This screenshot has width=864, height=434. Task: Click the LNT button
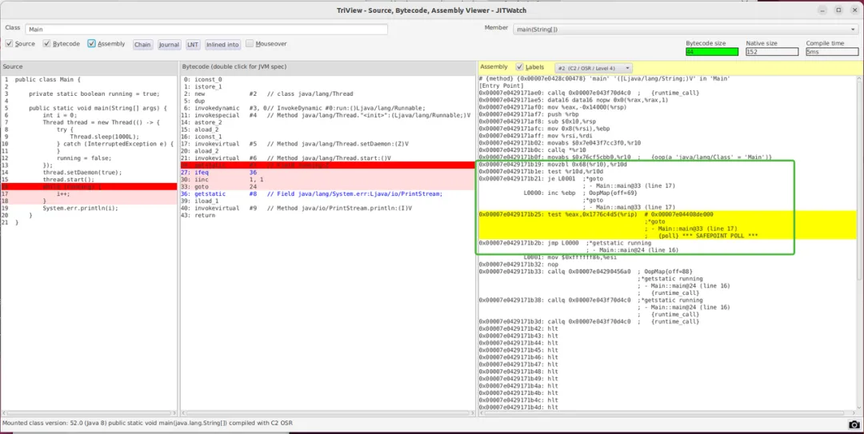192,45
